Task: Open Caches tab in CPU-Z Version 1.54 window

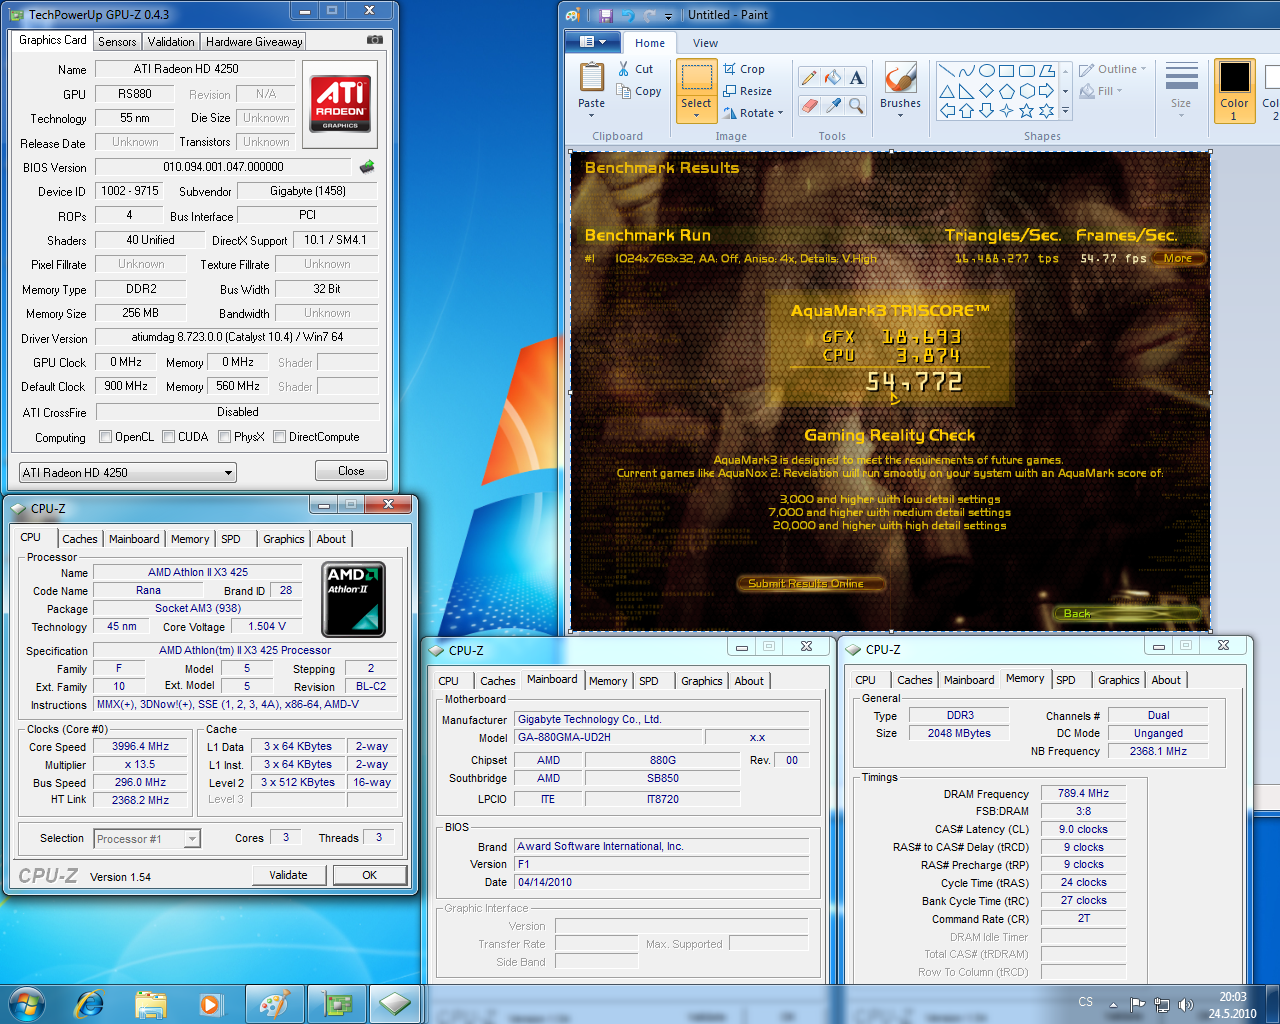Action: pyautogui.click(x=80, y=539)
